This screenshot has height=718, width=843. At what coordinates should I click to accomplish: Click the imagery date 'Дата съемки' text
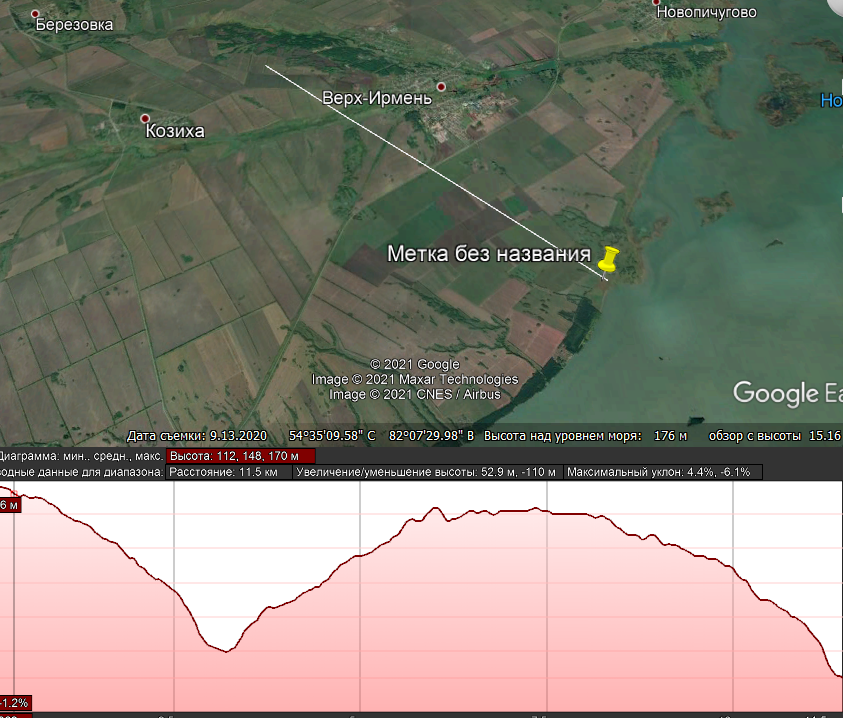coord(198,436)
